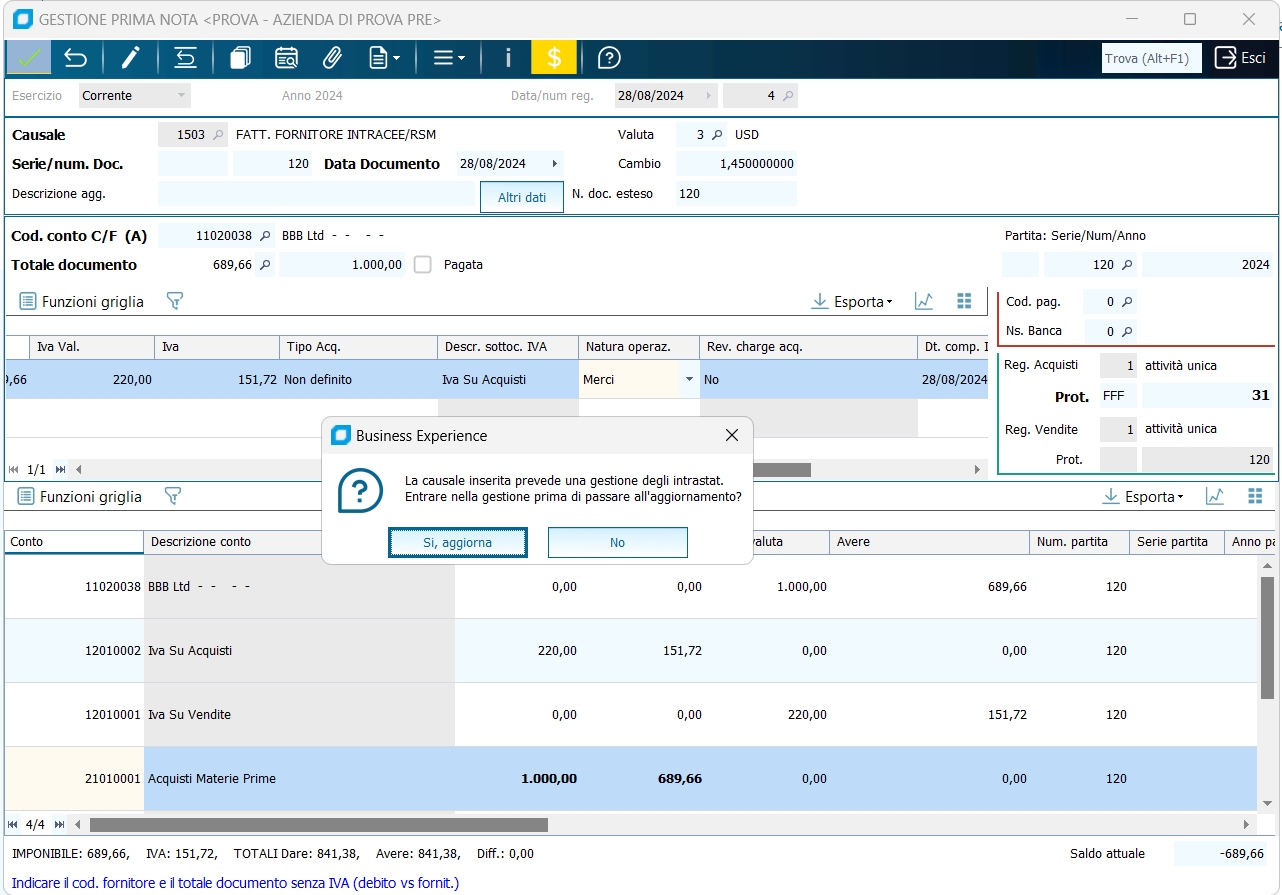Viewport: 1282px width, 895px height.
Task: Open the Natura operaz. Merci dropdown
Action: coord(688,380)
